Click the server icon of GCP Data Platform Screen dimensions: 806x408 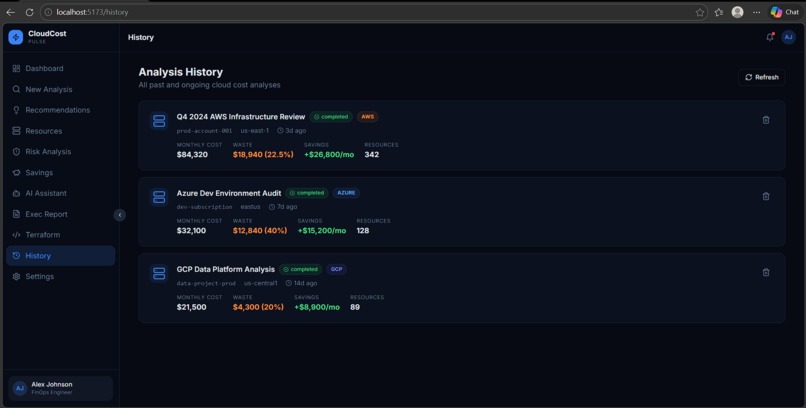tap(159, 273)
